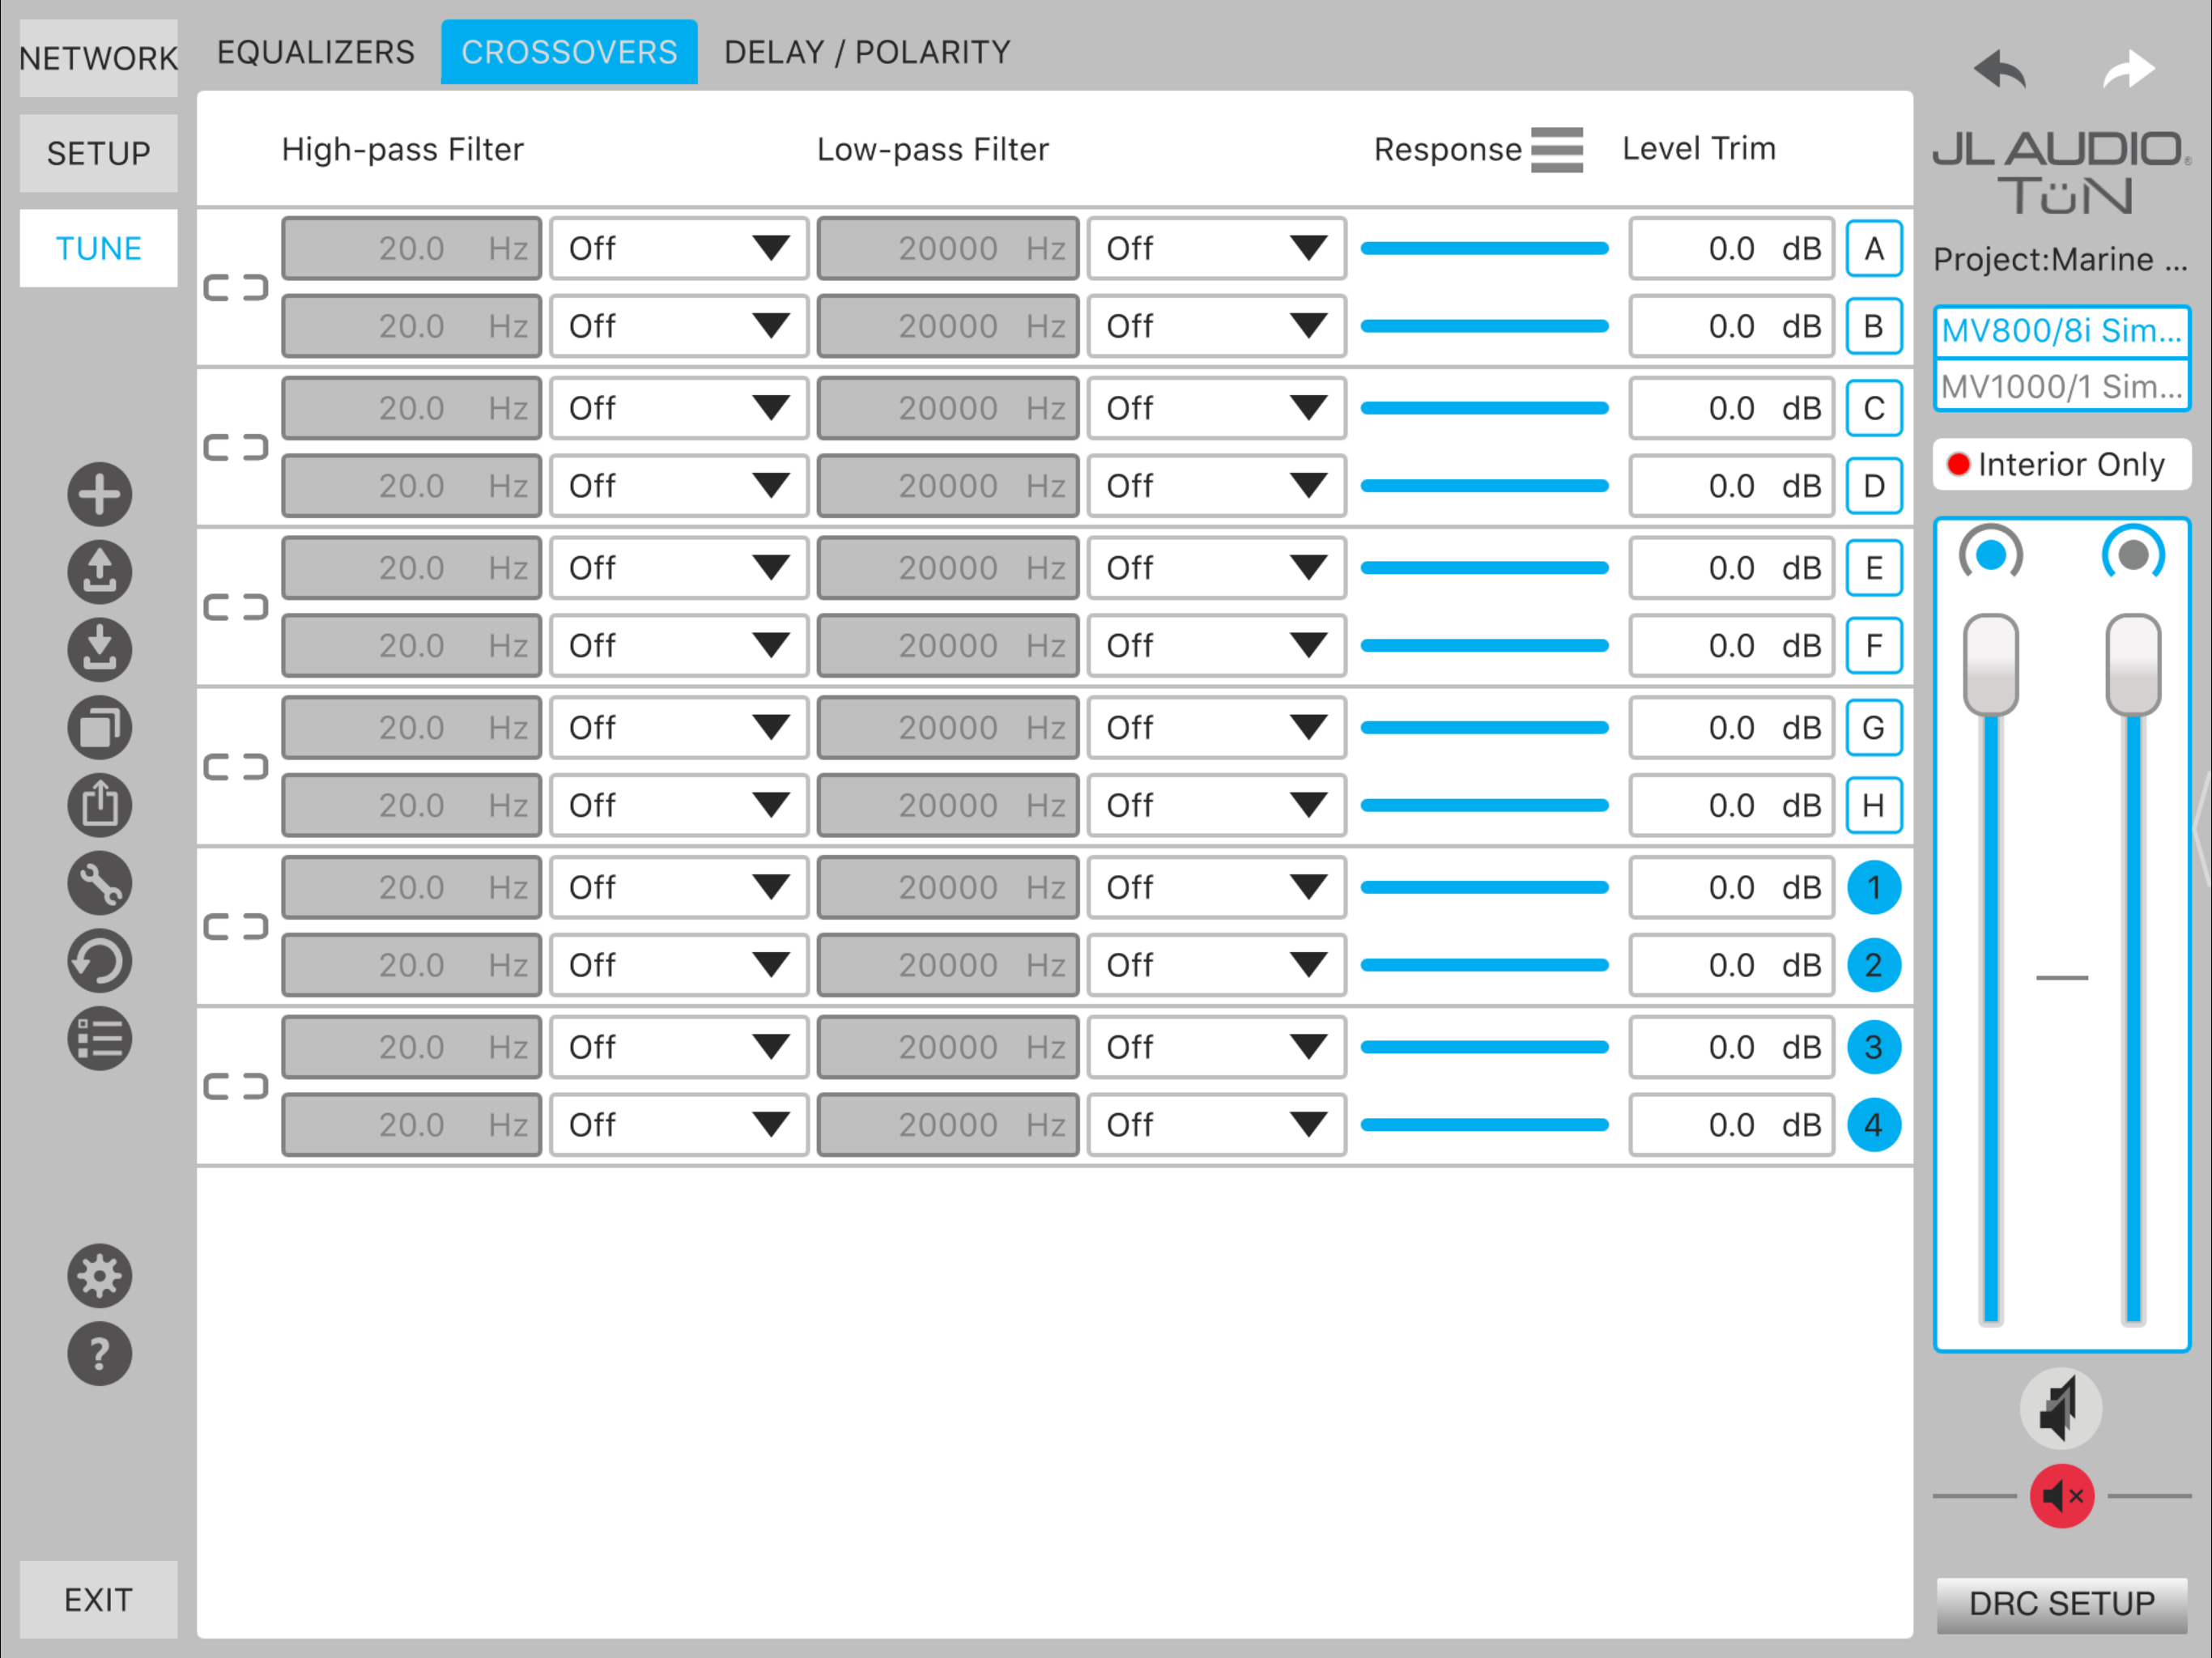Click output channel 2 circle button
Screen dimensions: 2212x1658
click(x=1873, y=965)
